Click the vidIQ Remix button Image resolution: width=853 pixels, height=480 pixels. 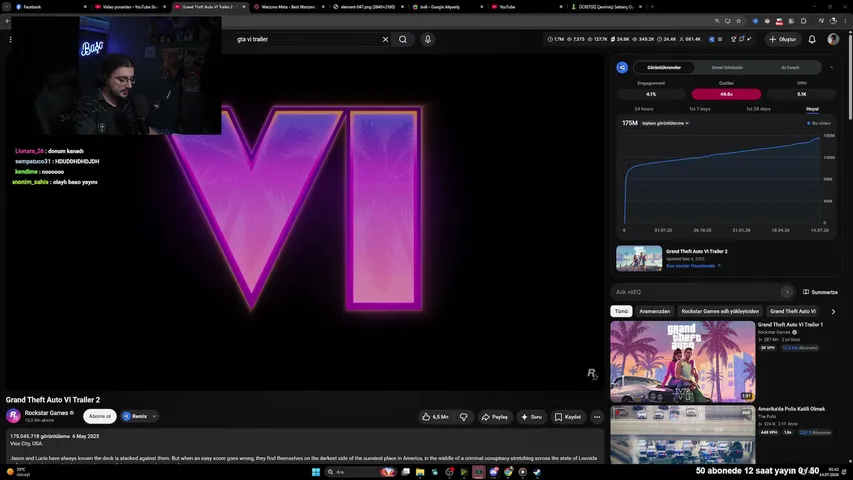click(x=135, y=416)
